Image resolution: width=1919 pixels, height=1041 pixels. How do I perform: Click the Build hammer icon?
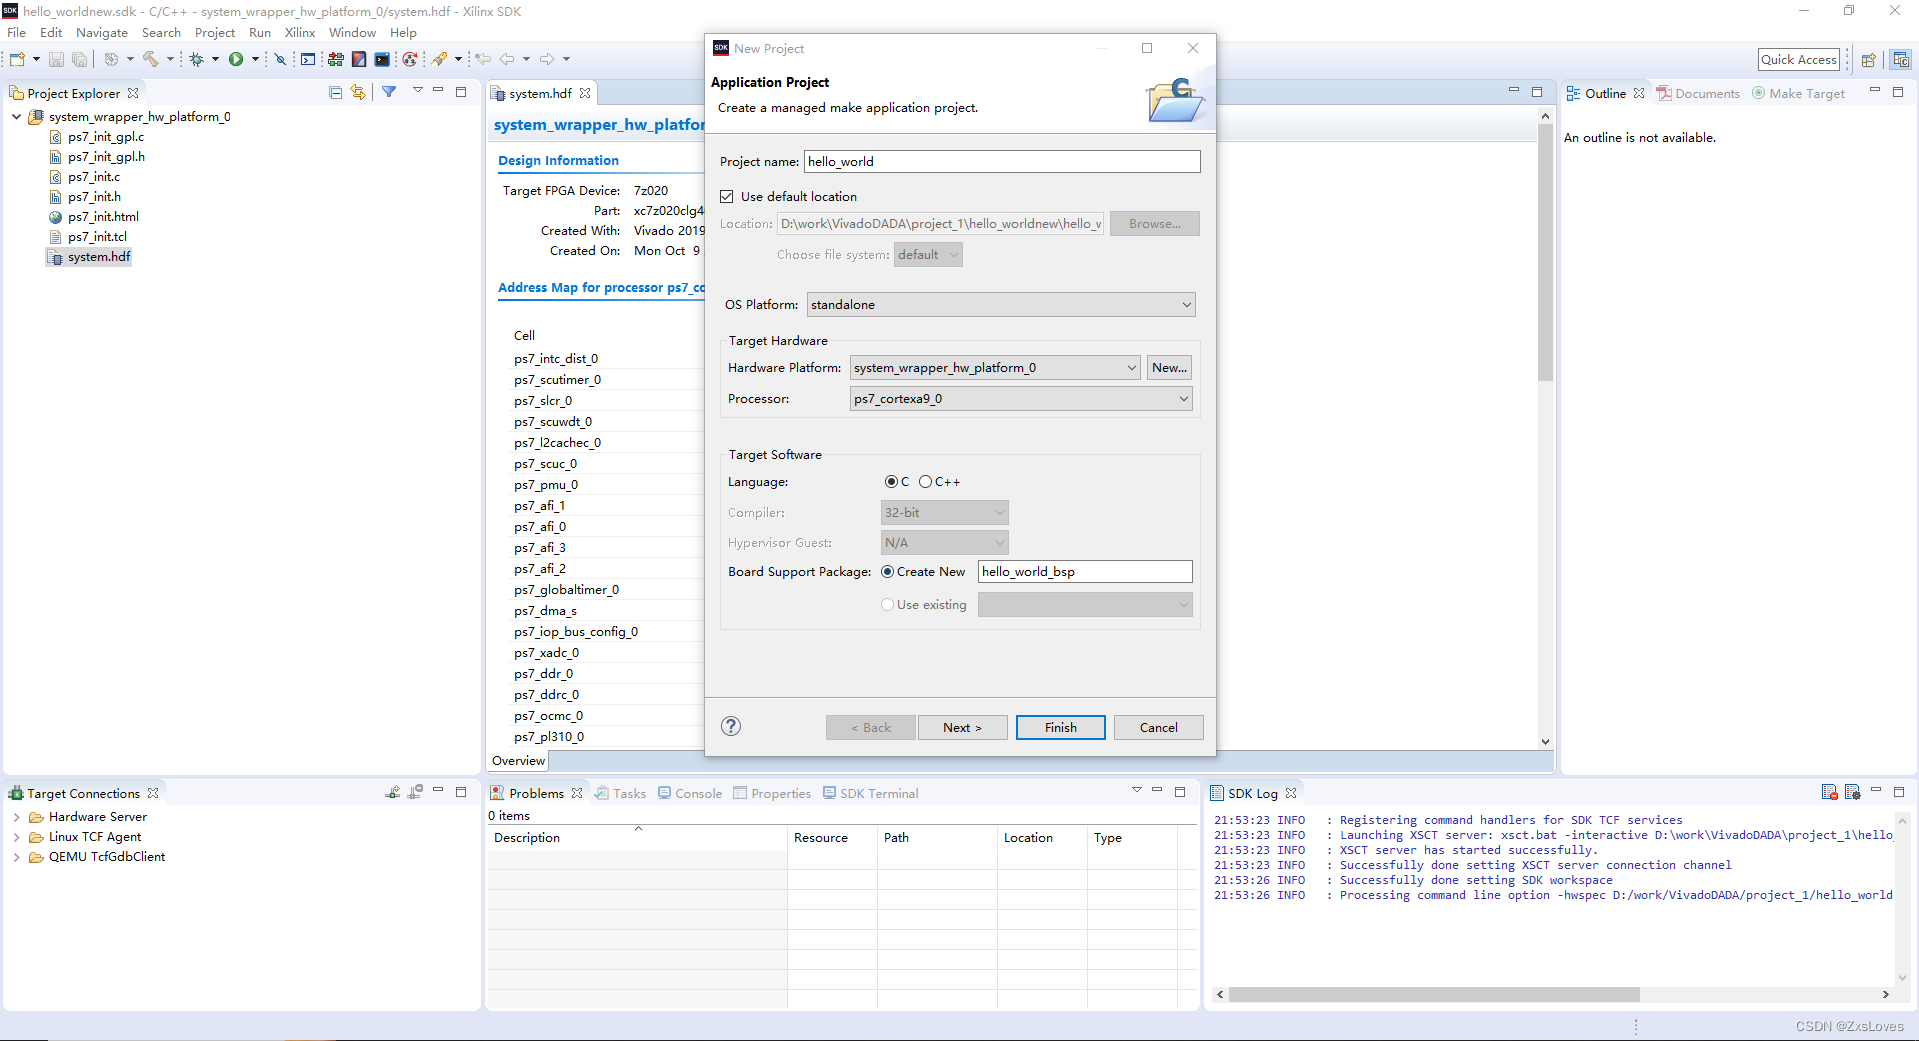[151, 59]
